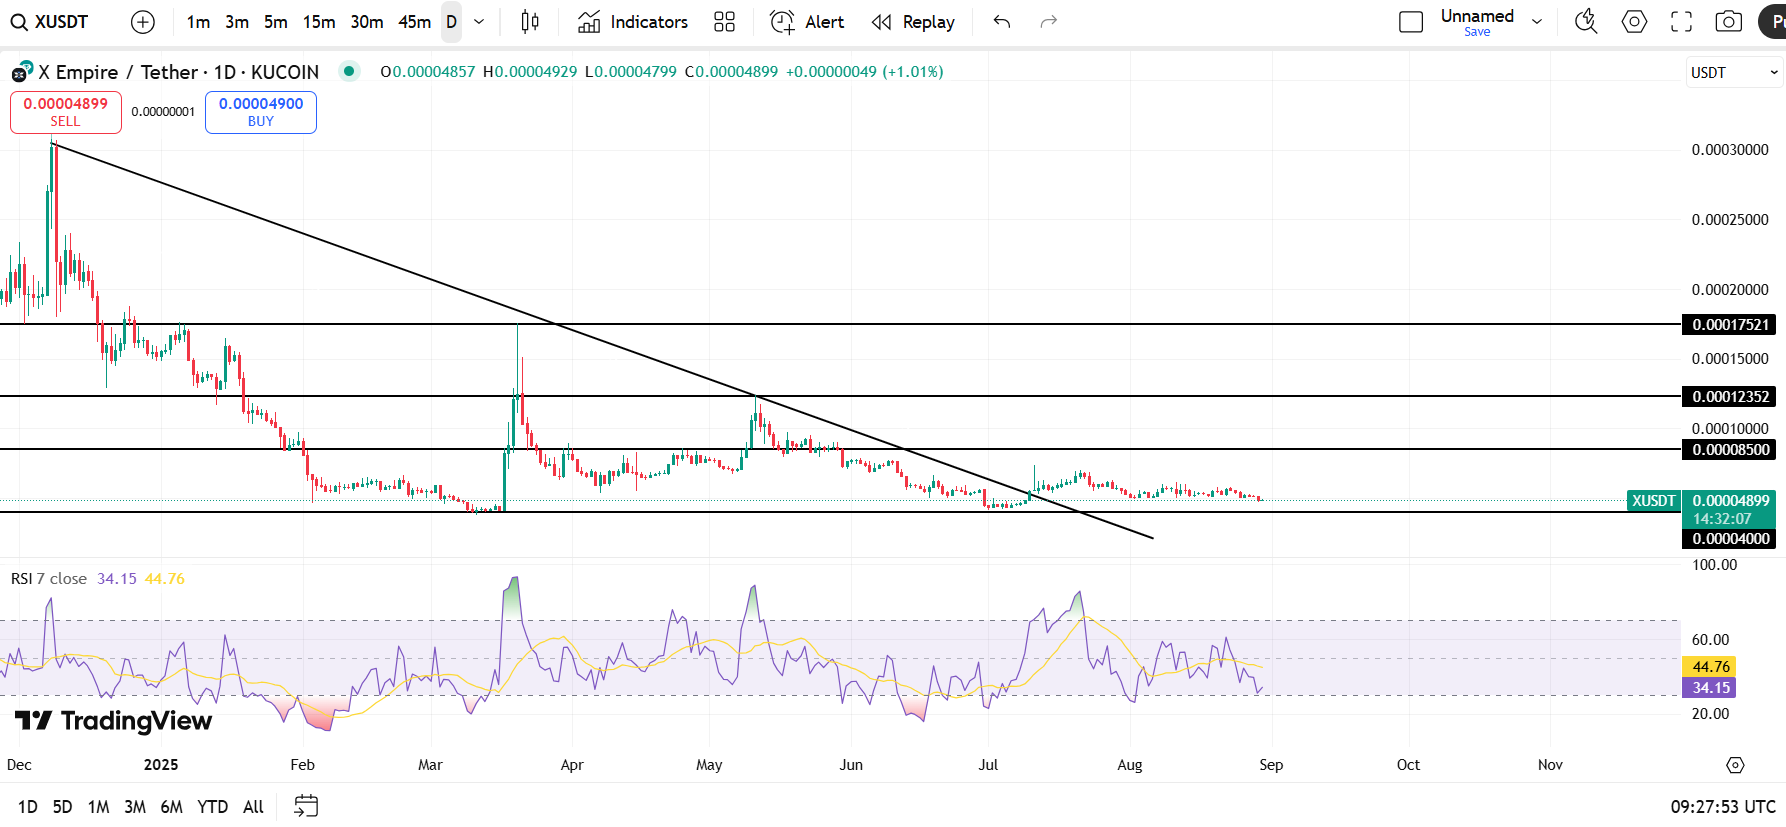Toggle the layout selection square checkbox
Screen dimensions: 1786x827
coord(1411,22)
